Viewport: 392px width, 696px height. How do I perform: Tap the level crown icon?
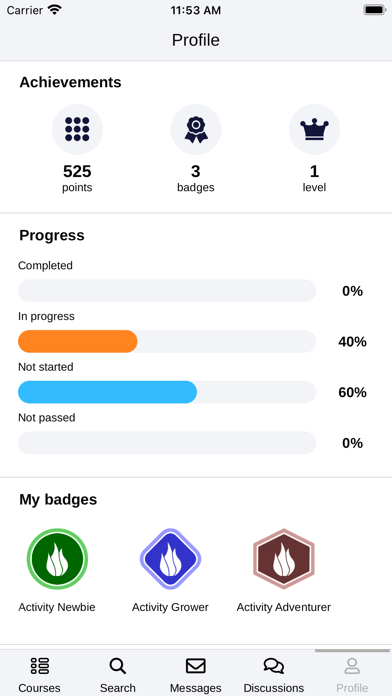(x=314, y=129)
